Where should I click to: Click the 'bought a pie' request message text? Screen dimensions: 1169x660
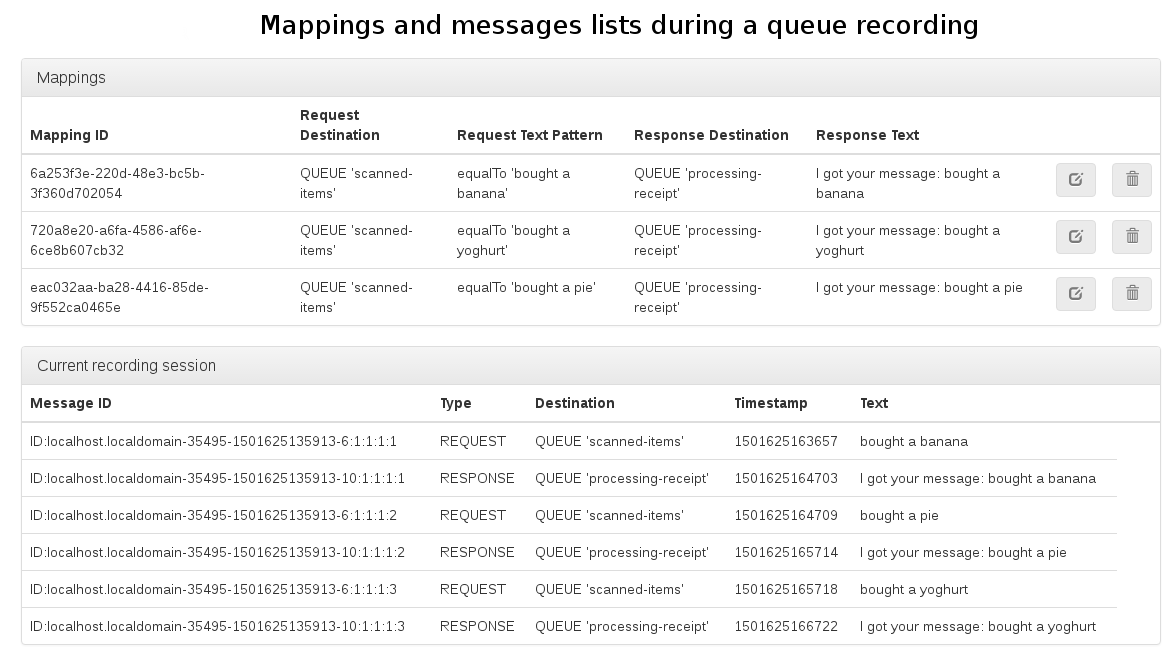click(x=898, y=515)
